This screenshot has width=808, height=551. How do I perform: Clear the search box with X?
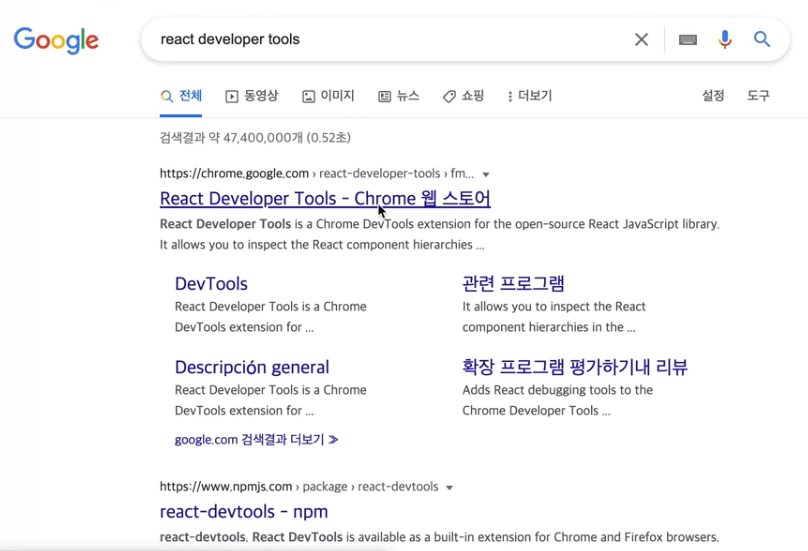point(642,40)
